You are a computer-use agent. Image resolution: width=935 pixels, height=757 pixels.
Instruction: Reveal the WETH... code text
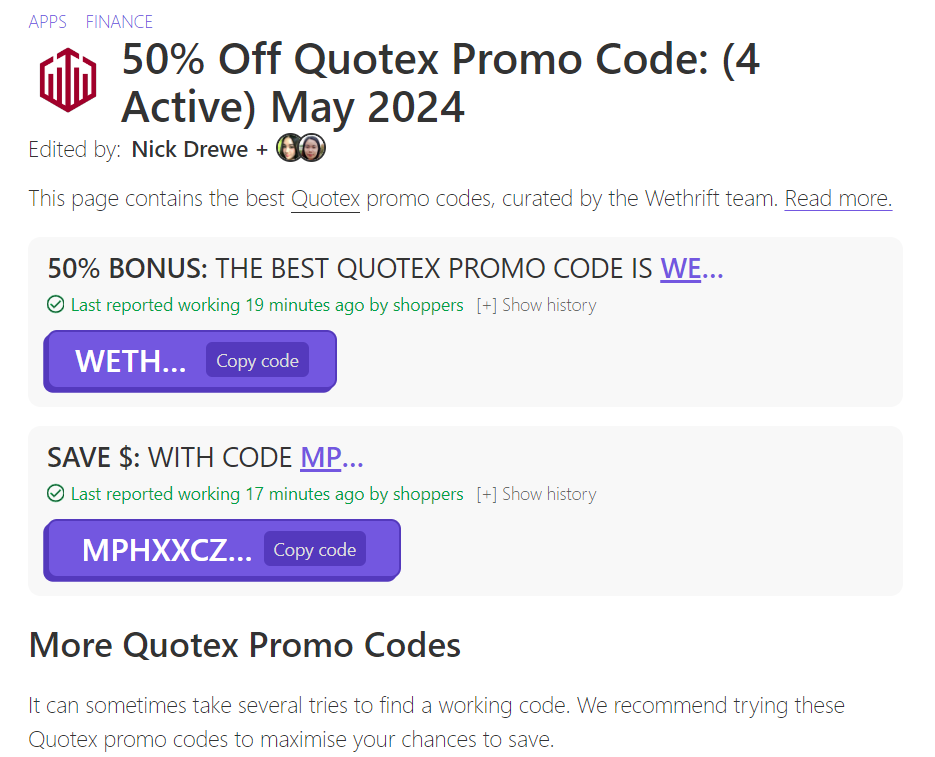point(131,361)
